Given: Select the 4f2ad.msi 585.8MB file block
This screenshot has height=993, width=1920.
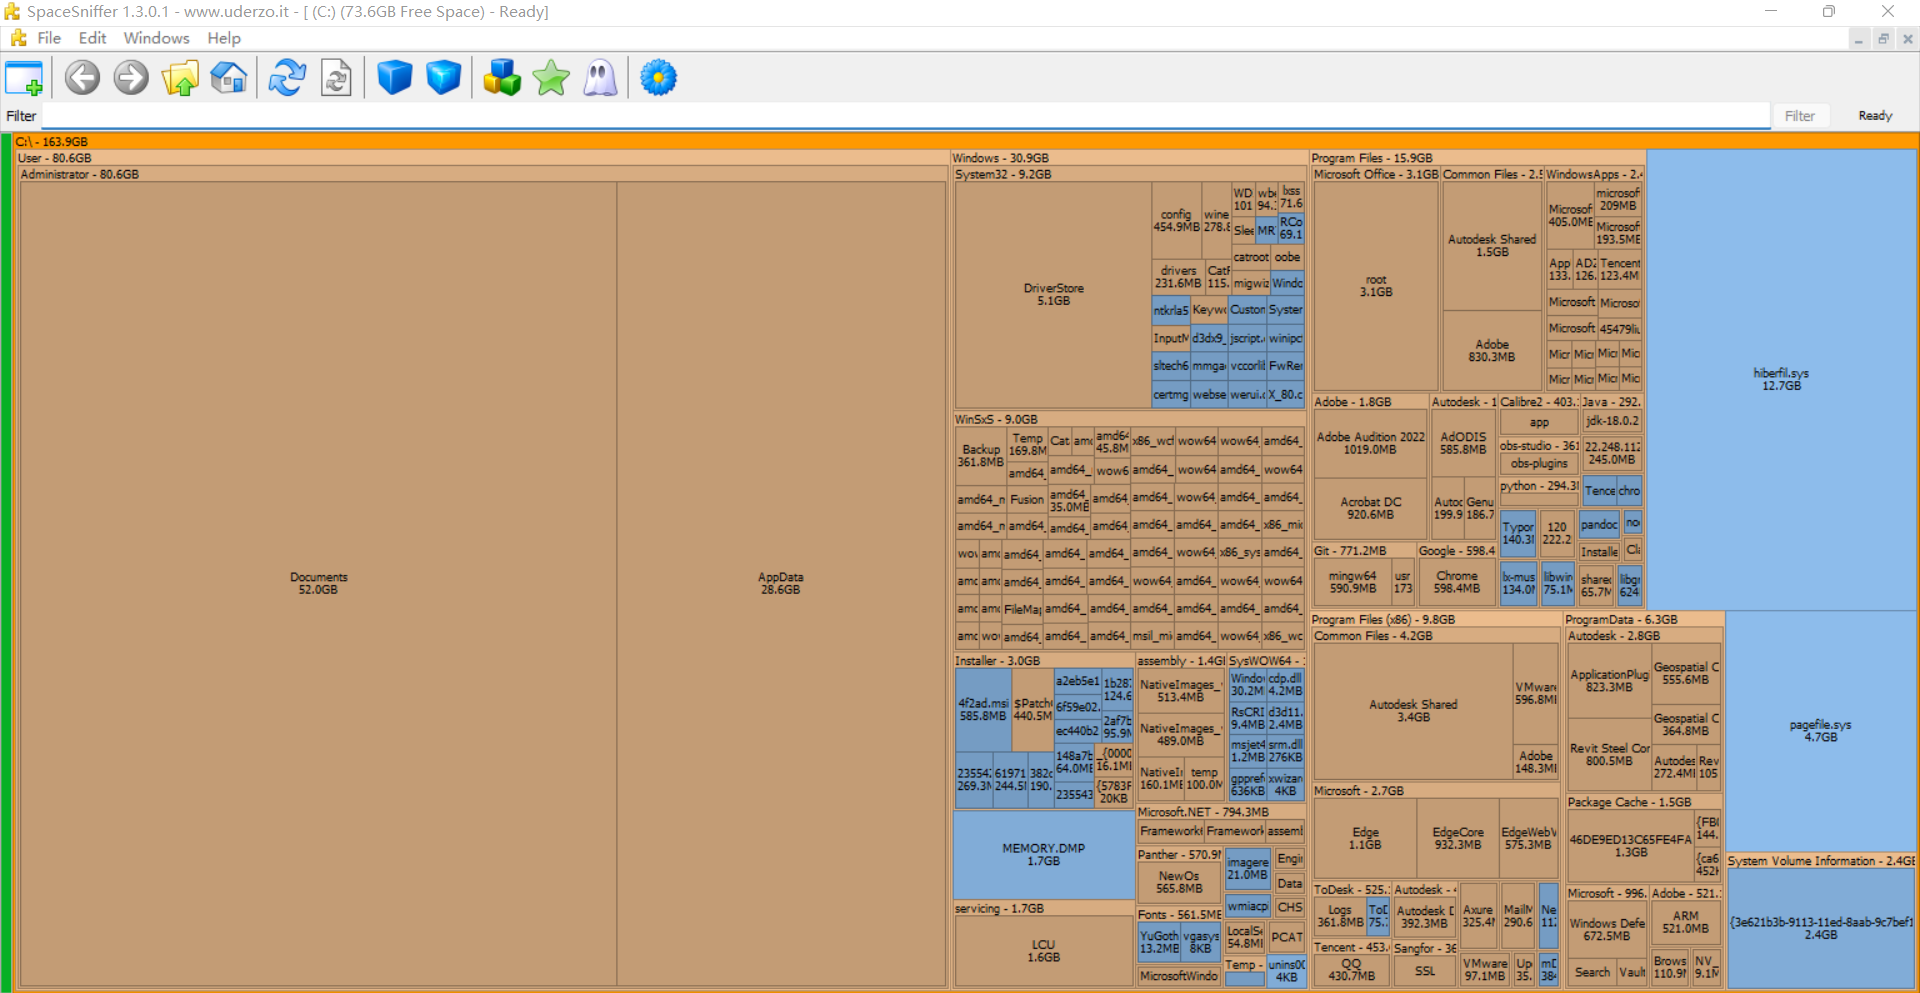Looking at the screenshot, I should coord(982,710).
